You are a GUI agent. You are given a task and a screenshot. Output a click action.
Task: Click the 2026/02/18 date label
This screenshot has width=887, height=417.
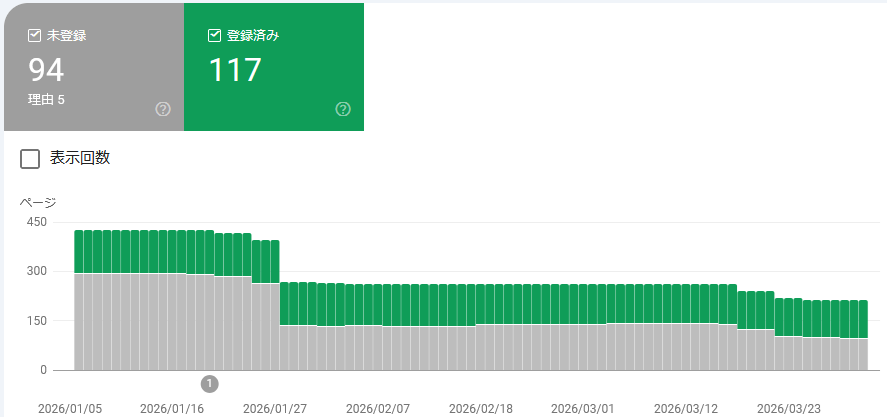[x=480, y=409]
